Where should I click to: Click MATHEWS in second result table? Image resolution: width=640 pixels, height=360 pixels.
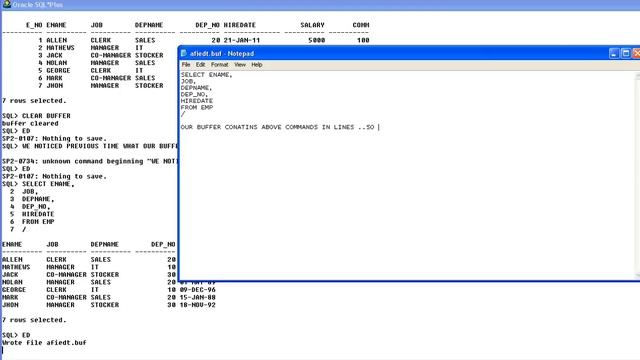click(x=16, y=267)
